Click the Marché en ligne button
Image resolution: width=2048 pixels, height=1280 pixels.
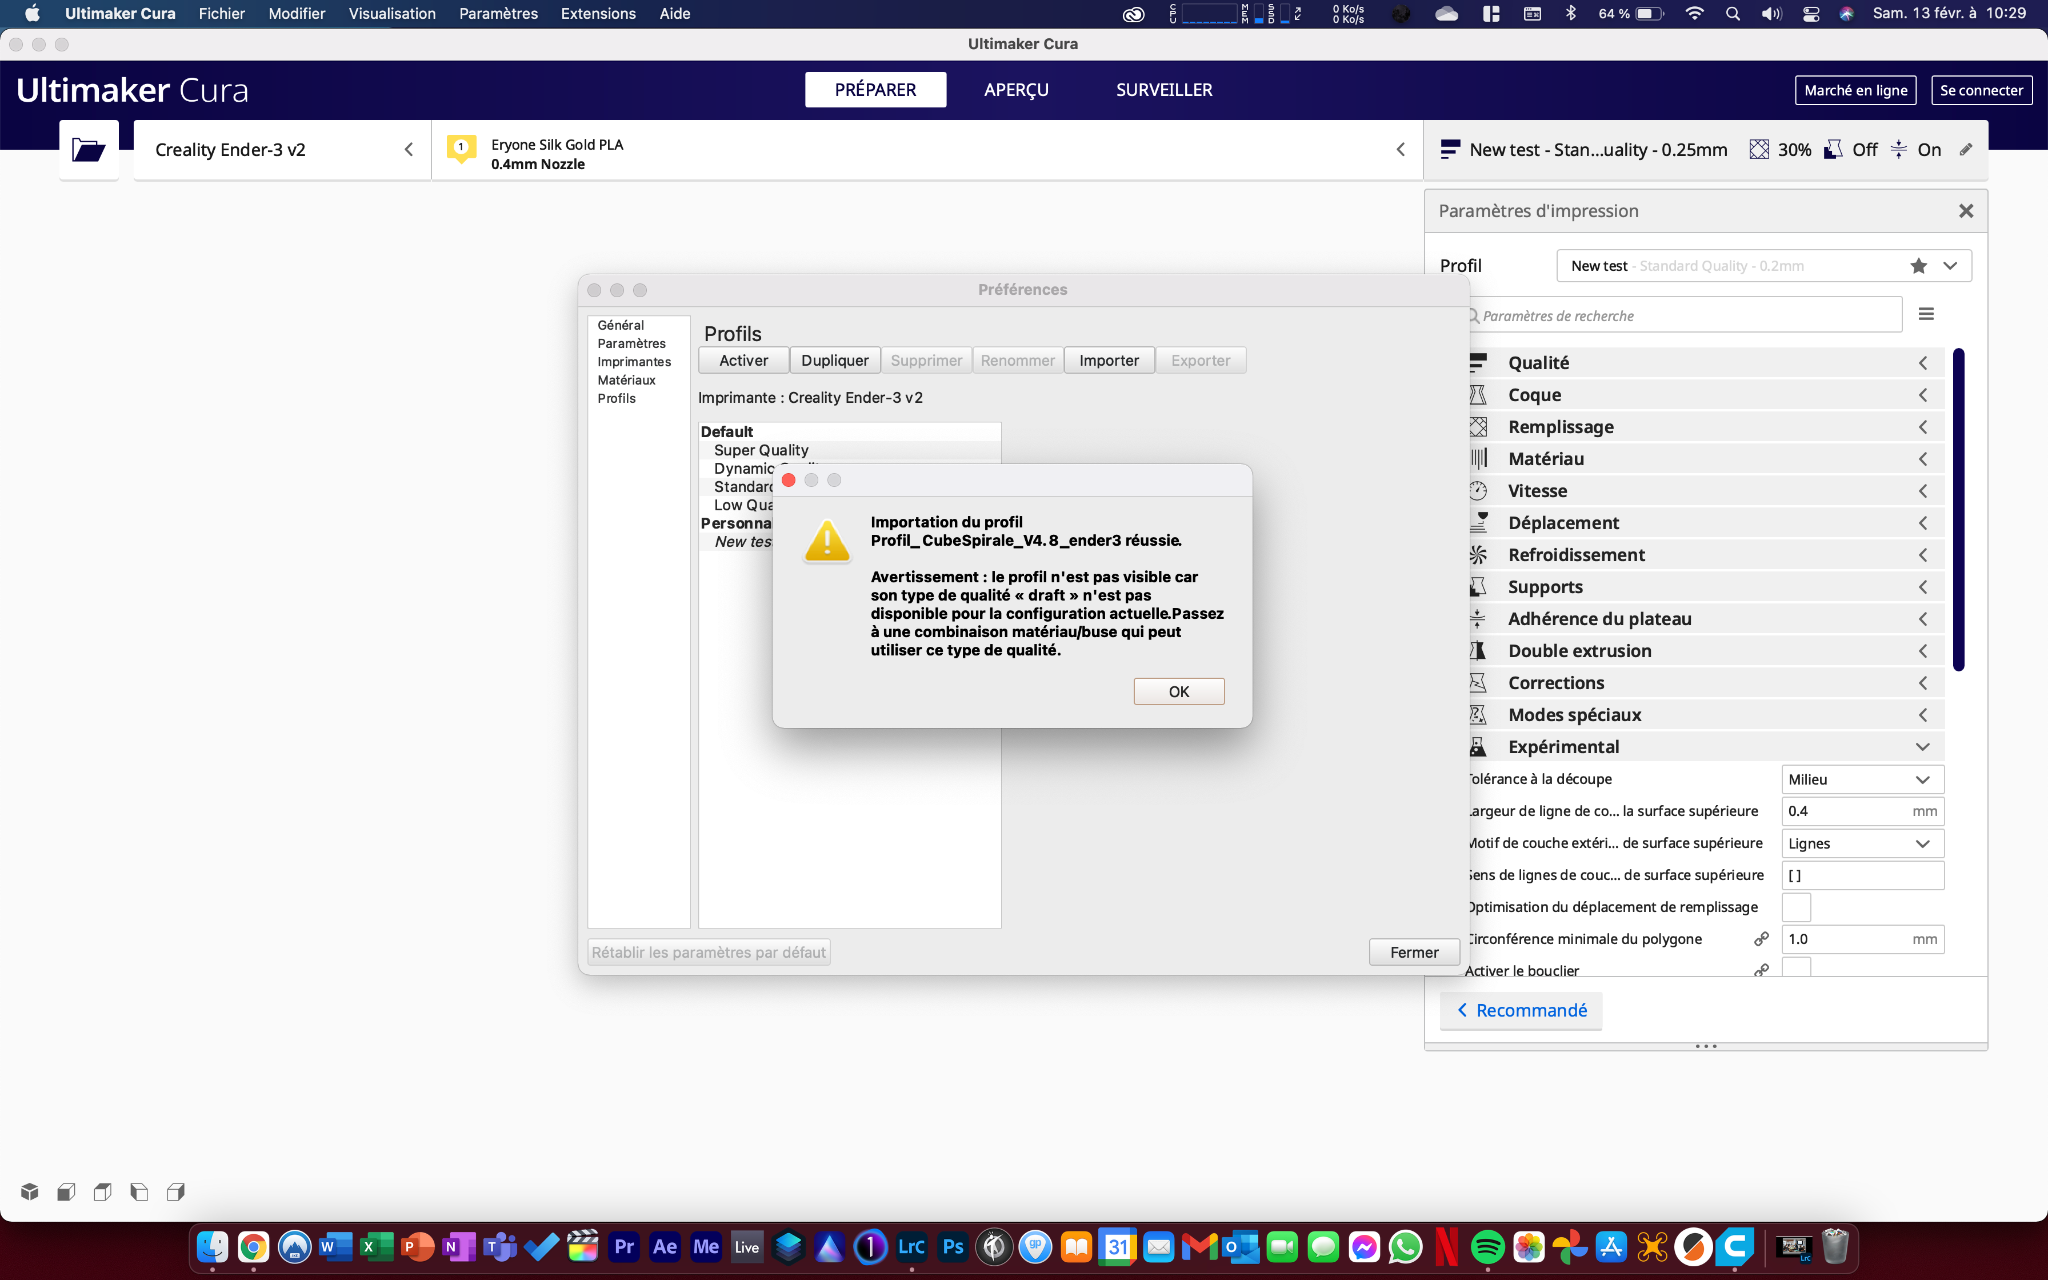coord(1855,90)
